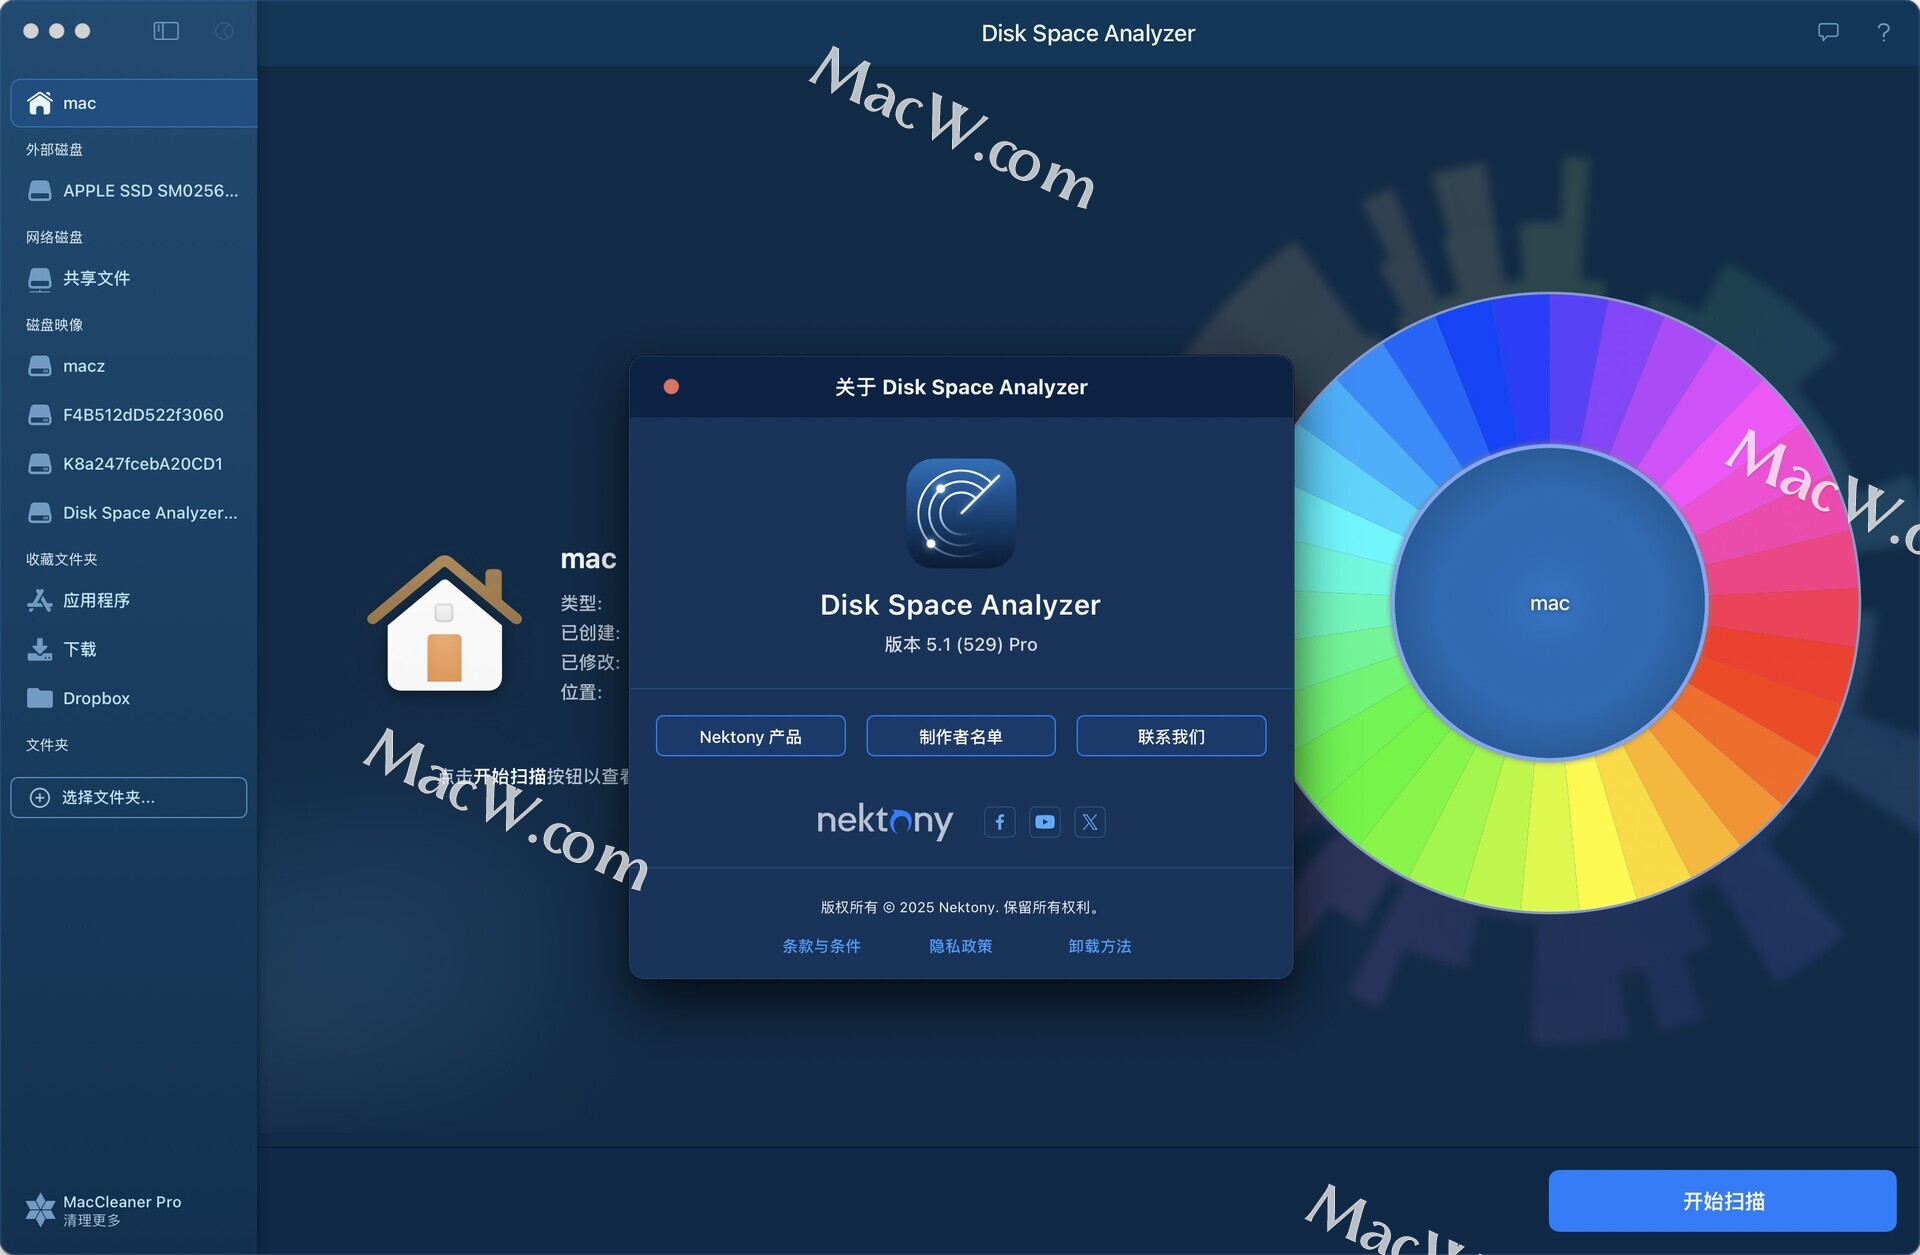Click the MacCleaner Pro snowflake icon
Image resolution: width=1920 pixels, height=1255 pixels.
[40, 1210]
